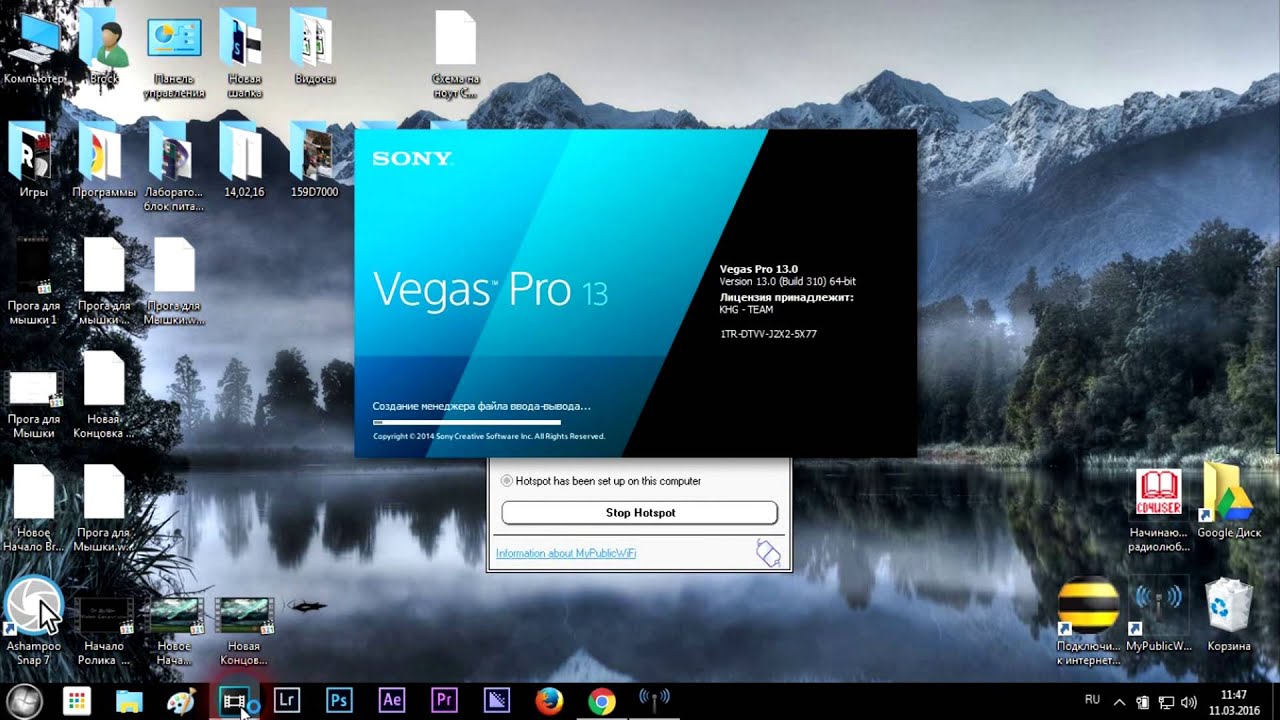This screenshot has height=720, width=1280.
Task: Select Hotspot has been set up radio
Action: click(x=507, y=481)
